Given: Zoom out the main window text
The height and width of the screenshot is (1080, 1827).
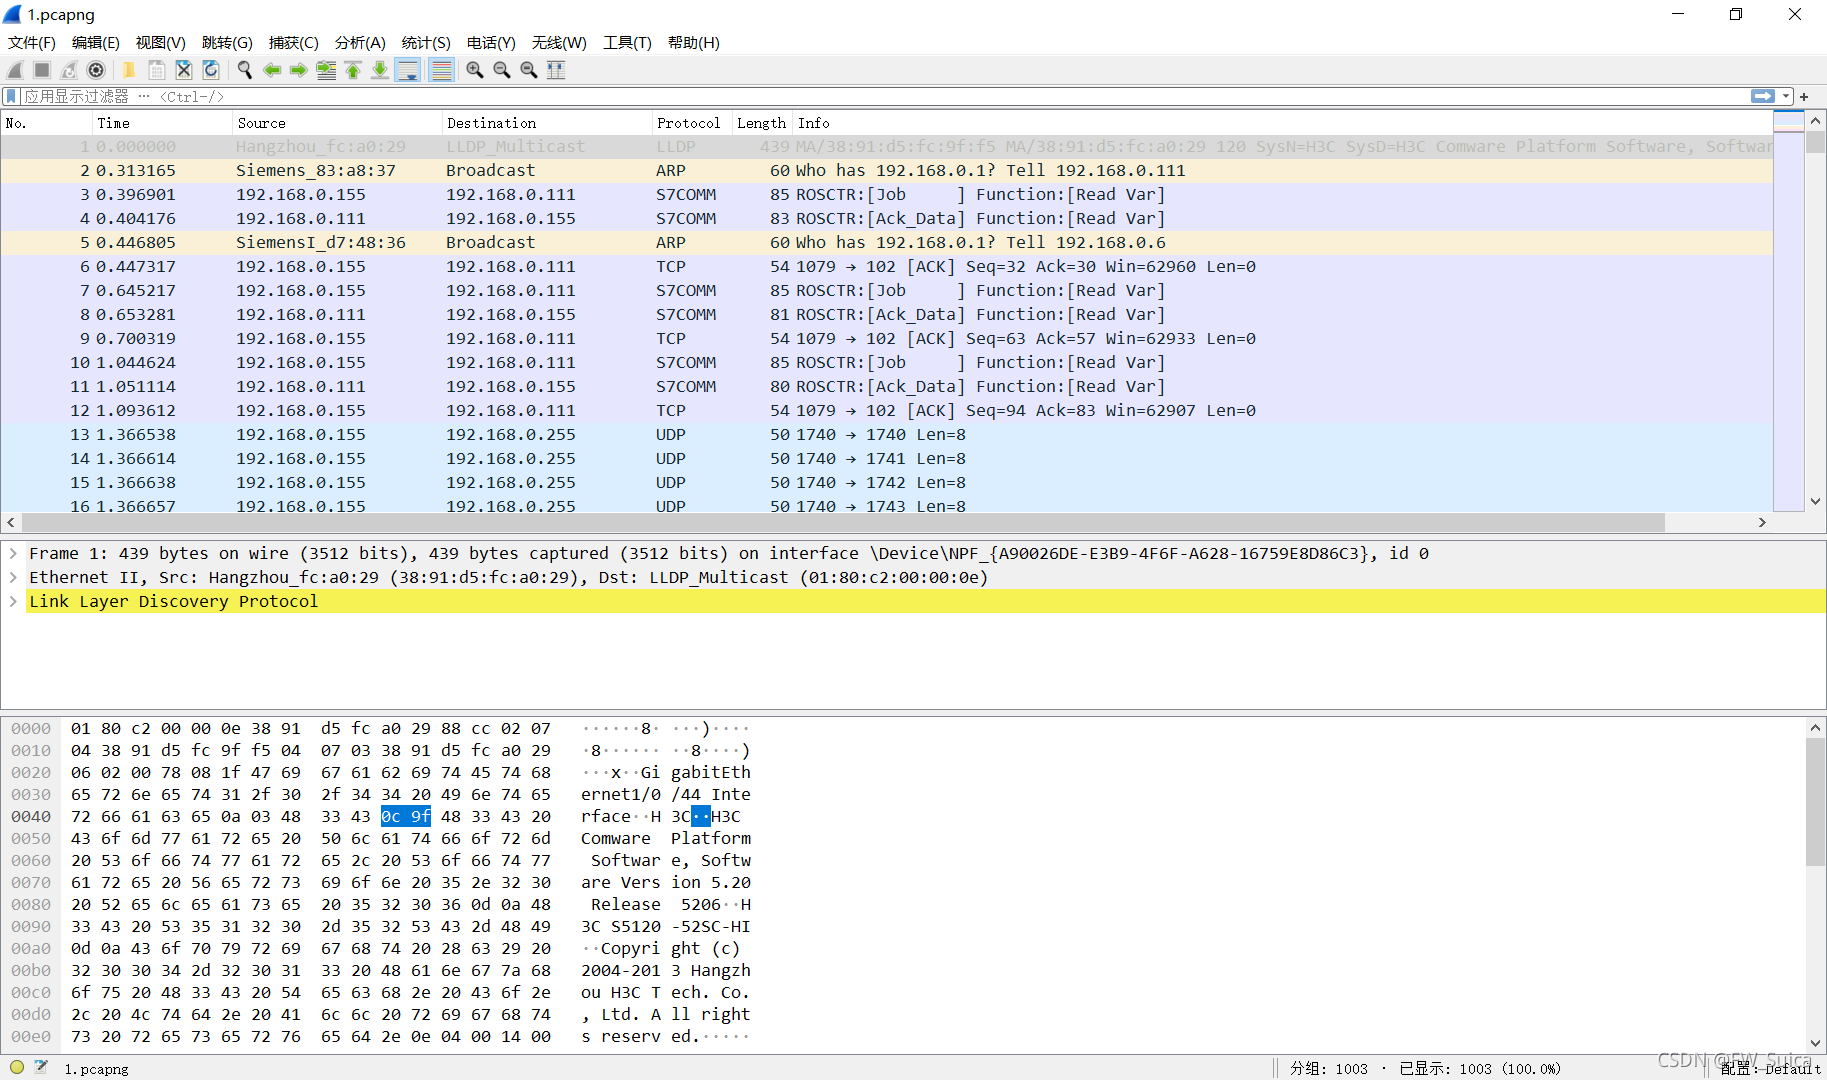Looking at the screenshot, I should click(502, 70).
